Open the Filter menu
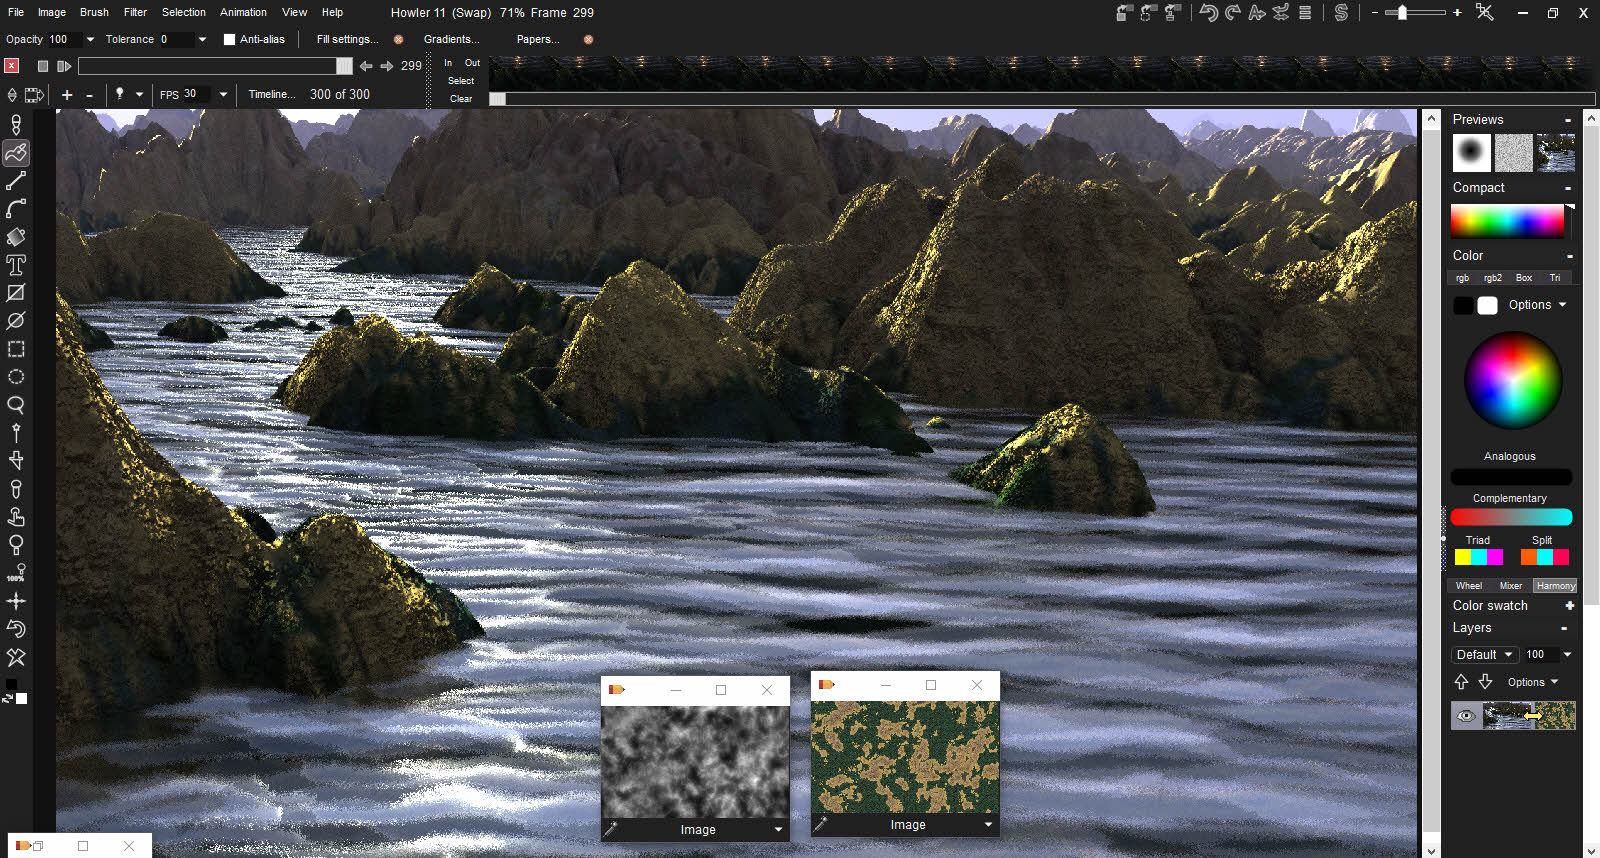This screenshot has height=858, width=1600. [135, 12]
